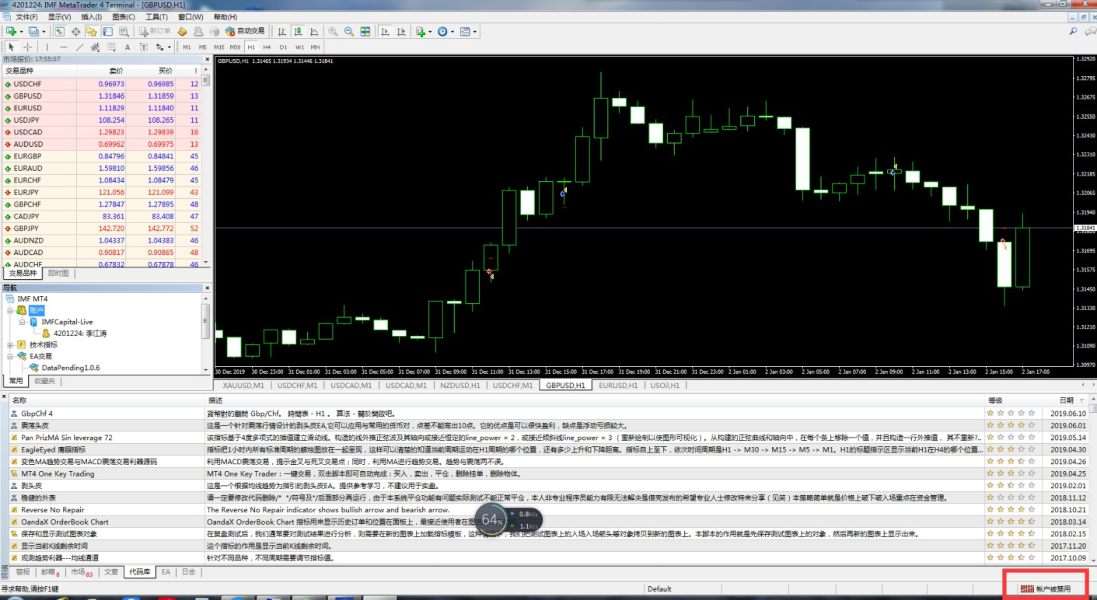Select the horizontal line drawing tool
This screenshot has height=600, width=1097.
64,47
